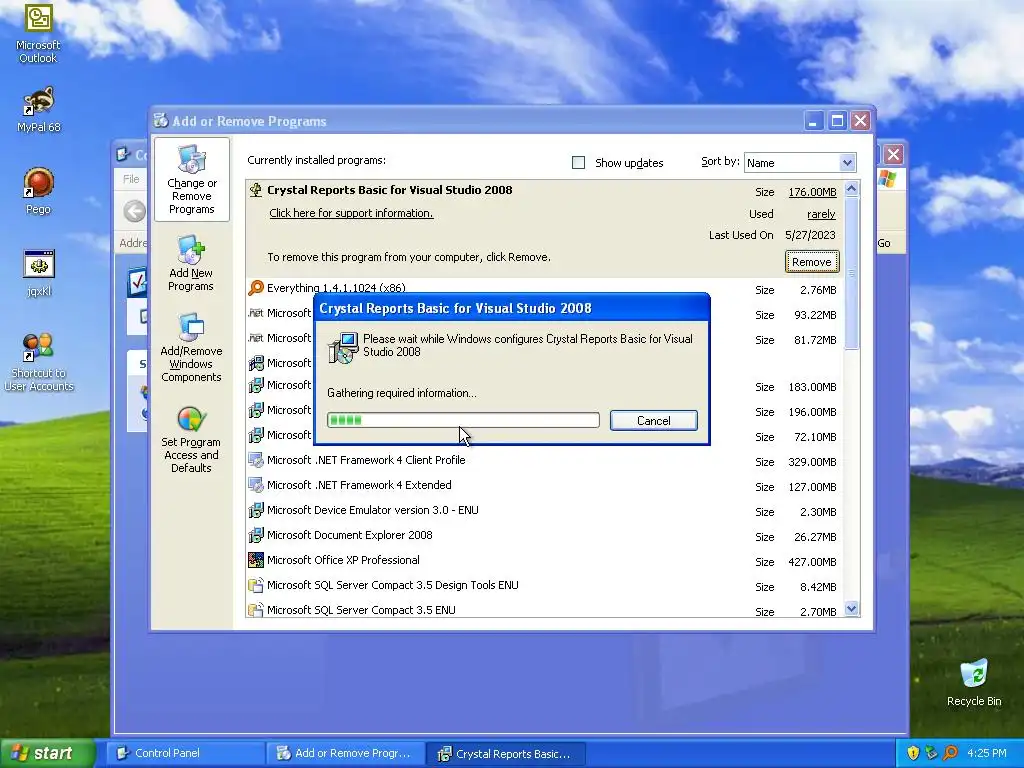This screenshot has width=1024, height=768.
Task: Click icon of Microsoft Document Explorer 2008
Action: (x=256, y=536)
